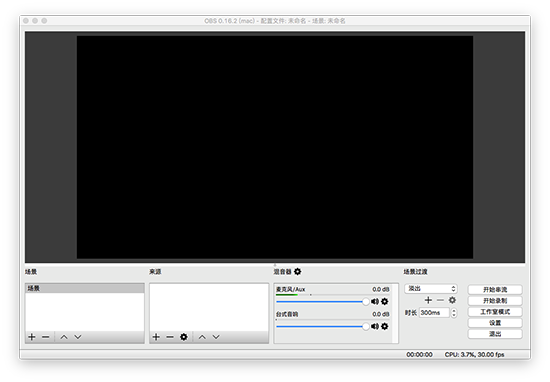The image size is (550, 382).
Task: Open the 淡出 transition dropdown
Action: (431, 289)
